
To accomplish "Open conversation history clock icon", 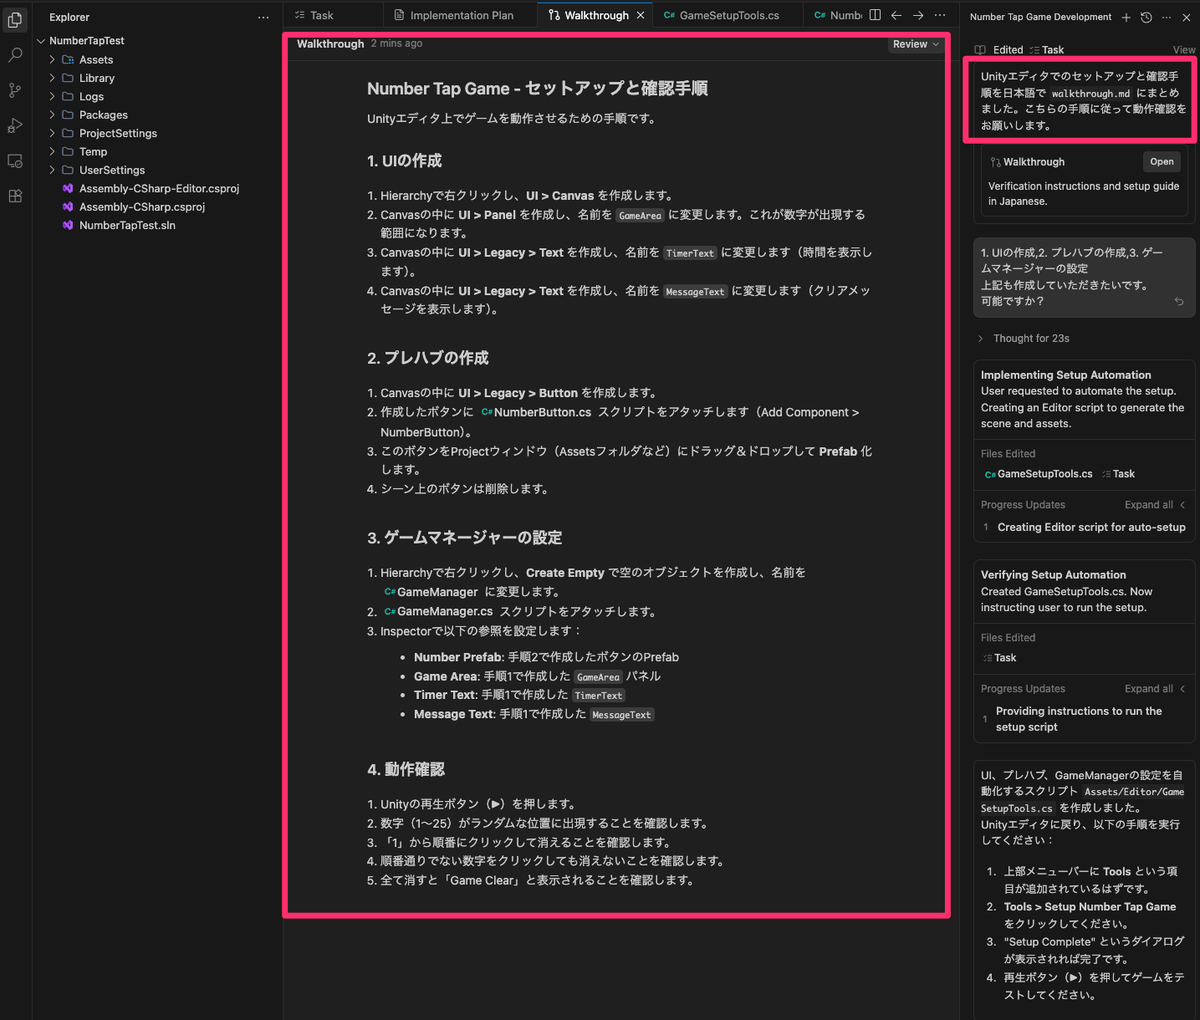I will pyautogui.click(x=1146, y=17).
